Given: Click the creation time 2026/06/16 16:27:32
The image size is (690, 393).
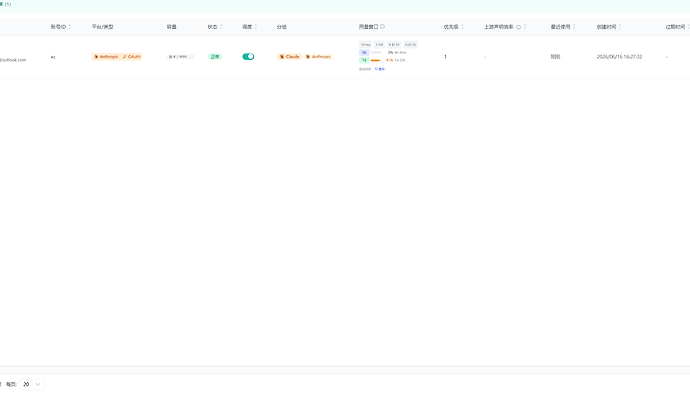Looking at the screenshot, I should pos(619,57).
